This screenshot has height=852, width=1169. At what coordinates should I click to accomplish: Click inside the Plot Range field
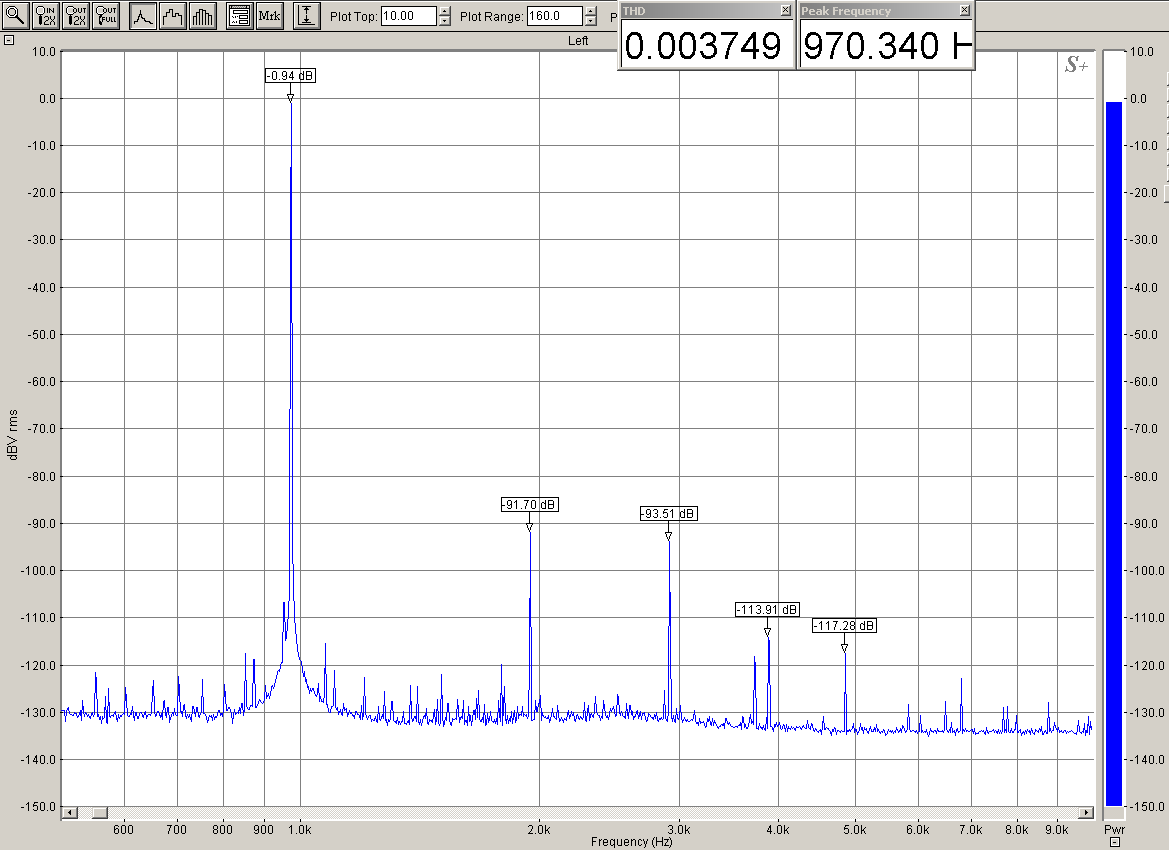554,16
